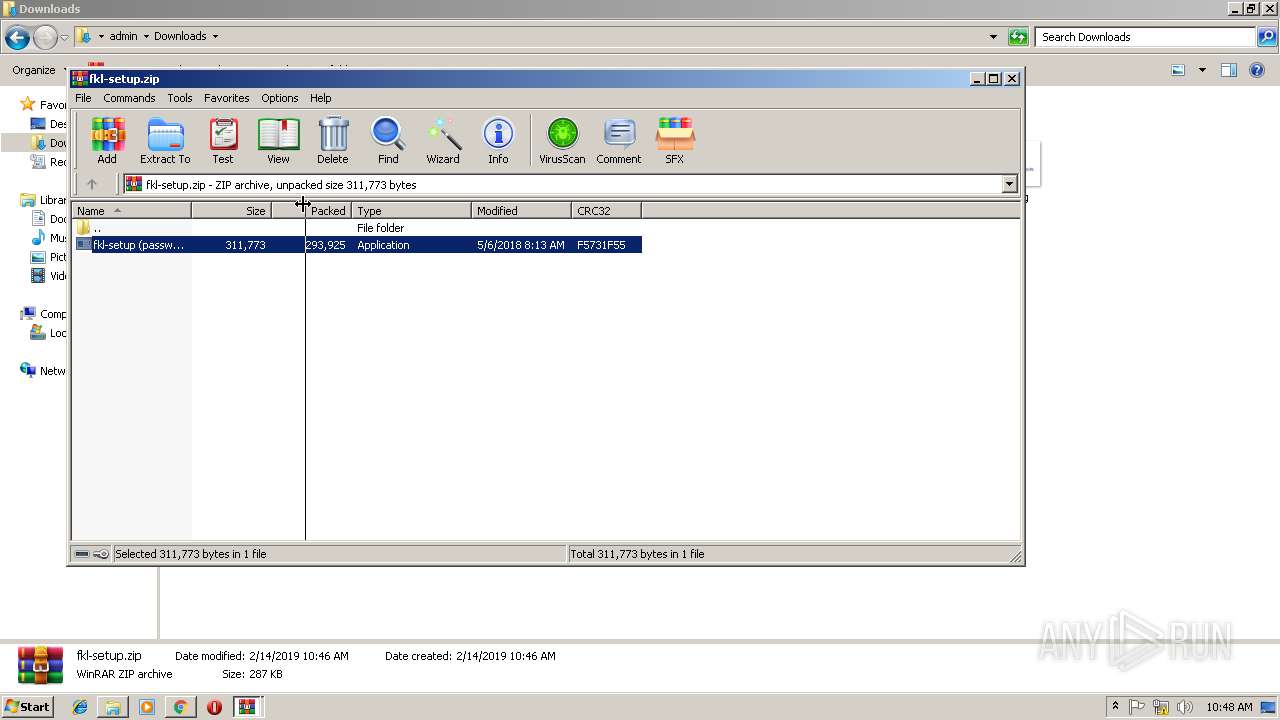Expand the Downloads breadcrumb arrow
Image resolution: width=1280 pixels, height=720 pixels.
215,37
